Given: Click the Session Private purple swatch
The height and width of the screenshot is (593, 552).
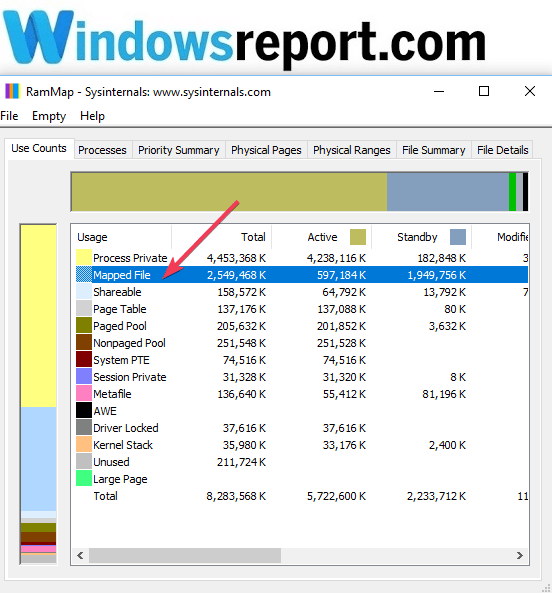Looking at the screenshot, I should (84, 376).
